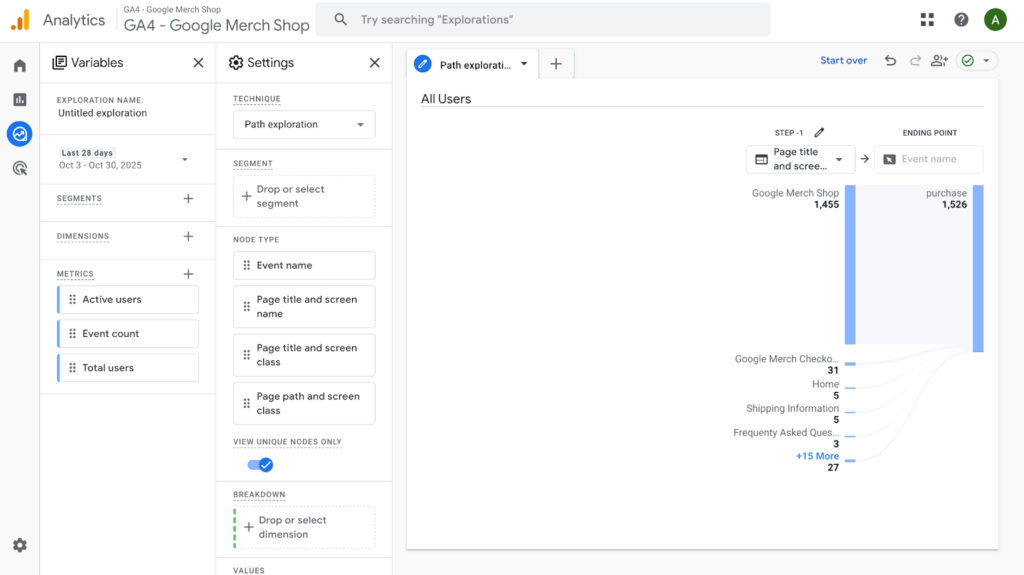
Task: Open the Home icon in left sidebar
Action: (x=19, y=66)
